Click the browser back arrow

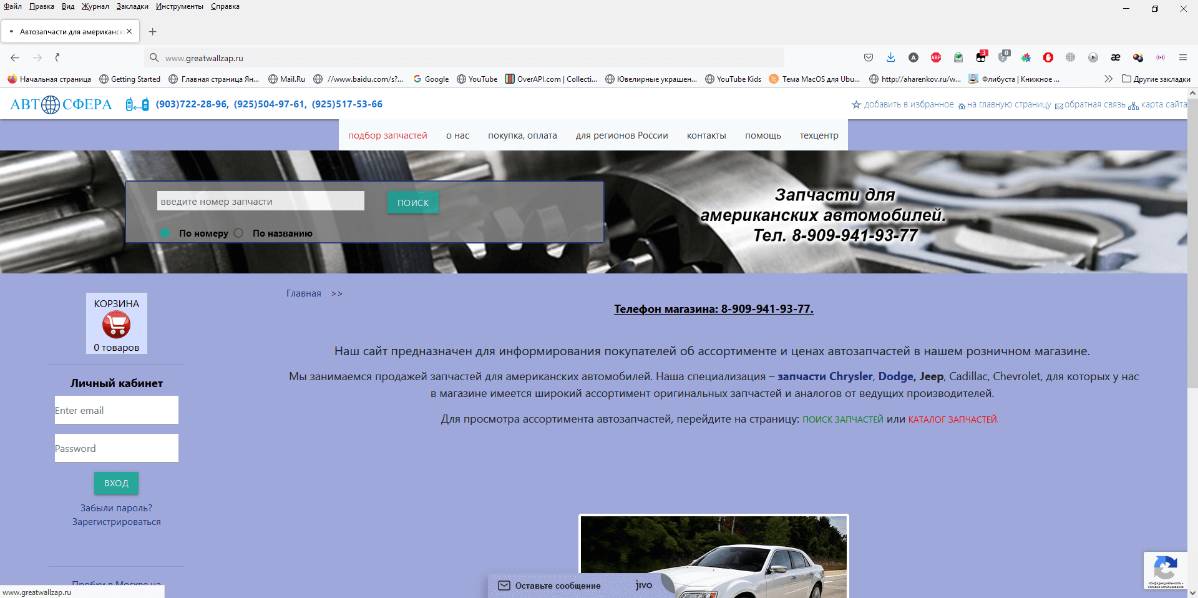15,58
